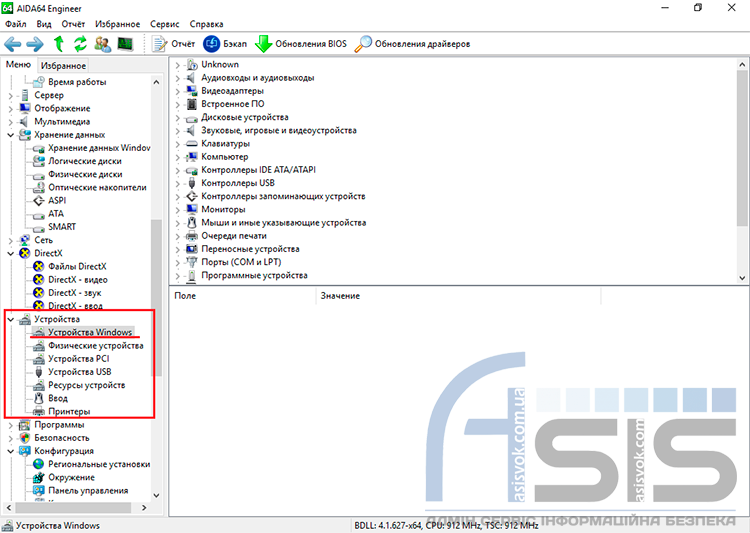This screenshot has height=533, width=750.
Task: Click Обновления BIOS toolbar button
Action: 301,44
